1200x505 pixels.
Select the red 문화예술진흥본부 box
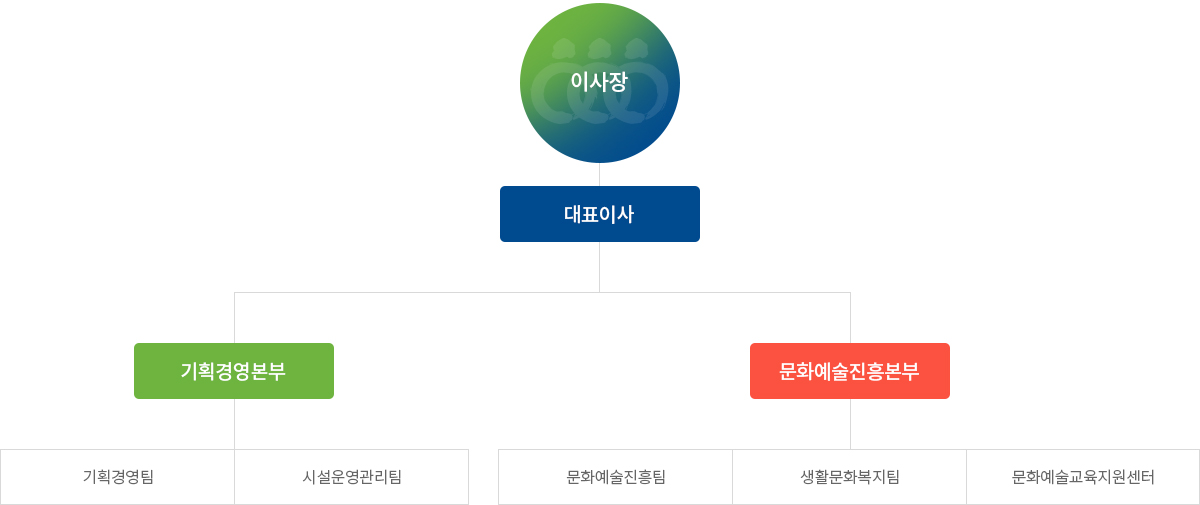click(x=850, y=371)
